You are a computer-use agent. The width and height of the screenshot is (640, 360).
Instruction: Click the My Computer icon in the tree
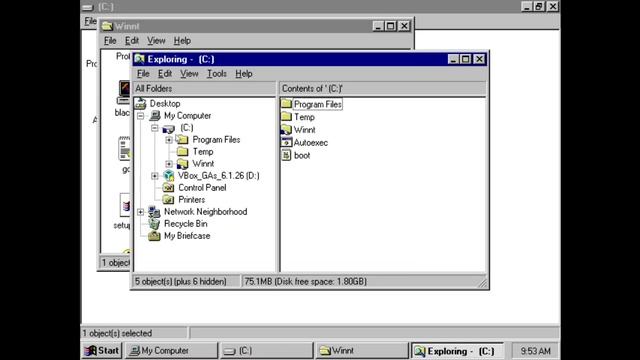coord(155,116)
